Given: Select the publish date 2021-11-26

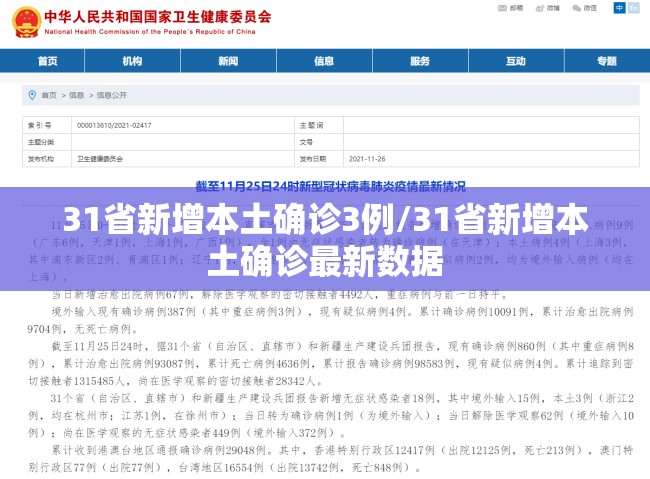Looking at the screenshot, I should 367,159.
